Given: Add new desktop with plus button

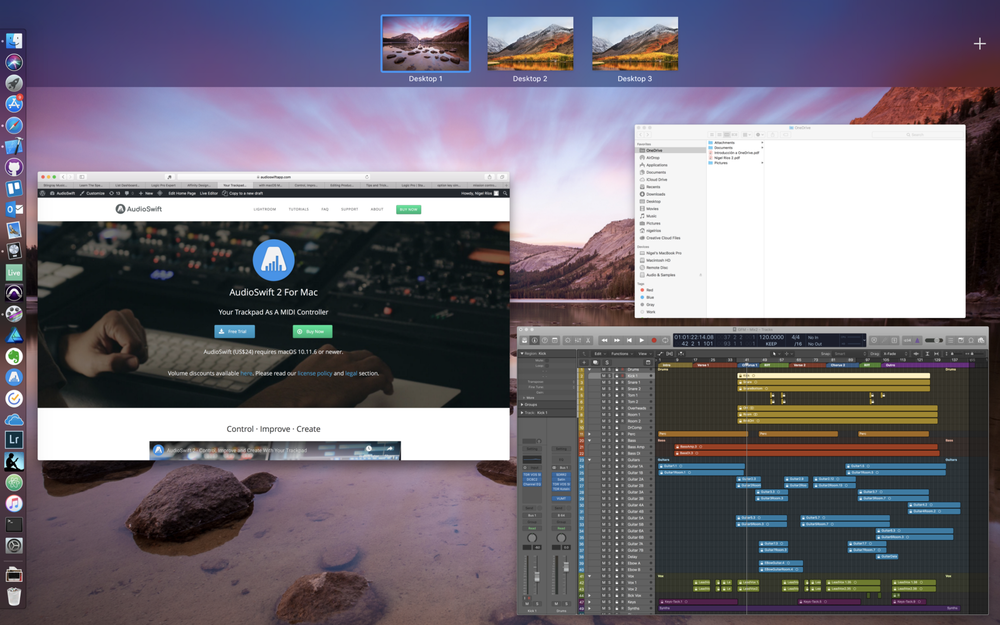Looking at the screenshot, I should (x=980, y=43).
